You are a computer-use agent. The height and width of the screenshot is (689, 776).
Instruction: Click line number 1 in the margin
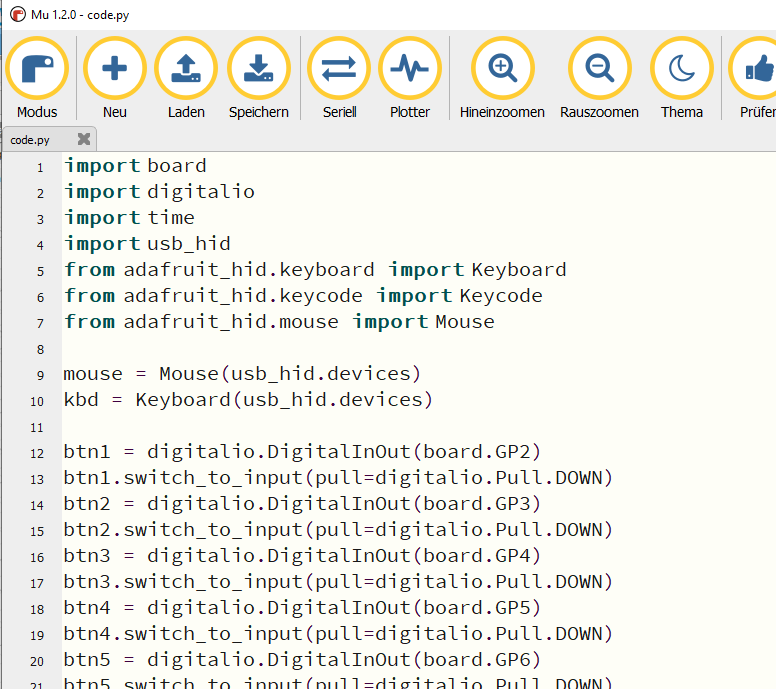tap(40, 168)
